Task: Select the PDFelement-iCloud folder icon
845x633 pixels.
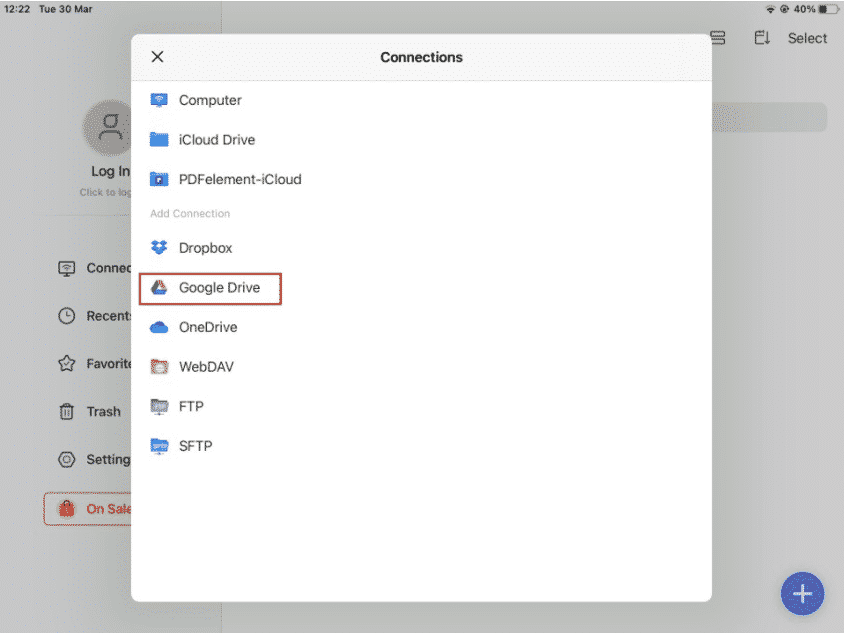Action: (x=159, y=180)
